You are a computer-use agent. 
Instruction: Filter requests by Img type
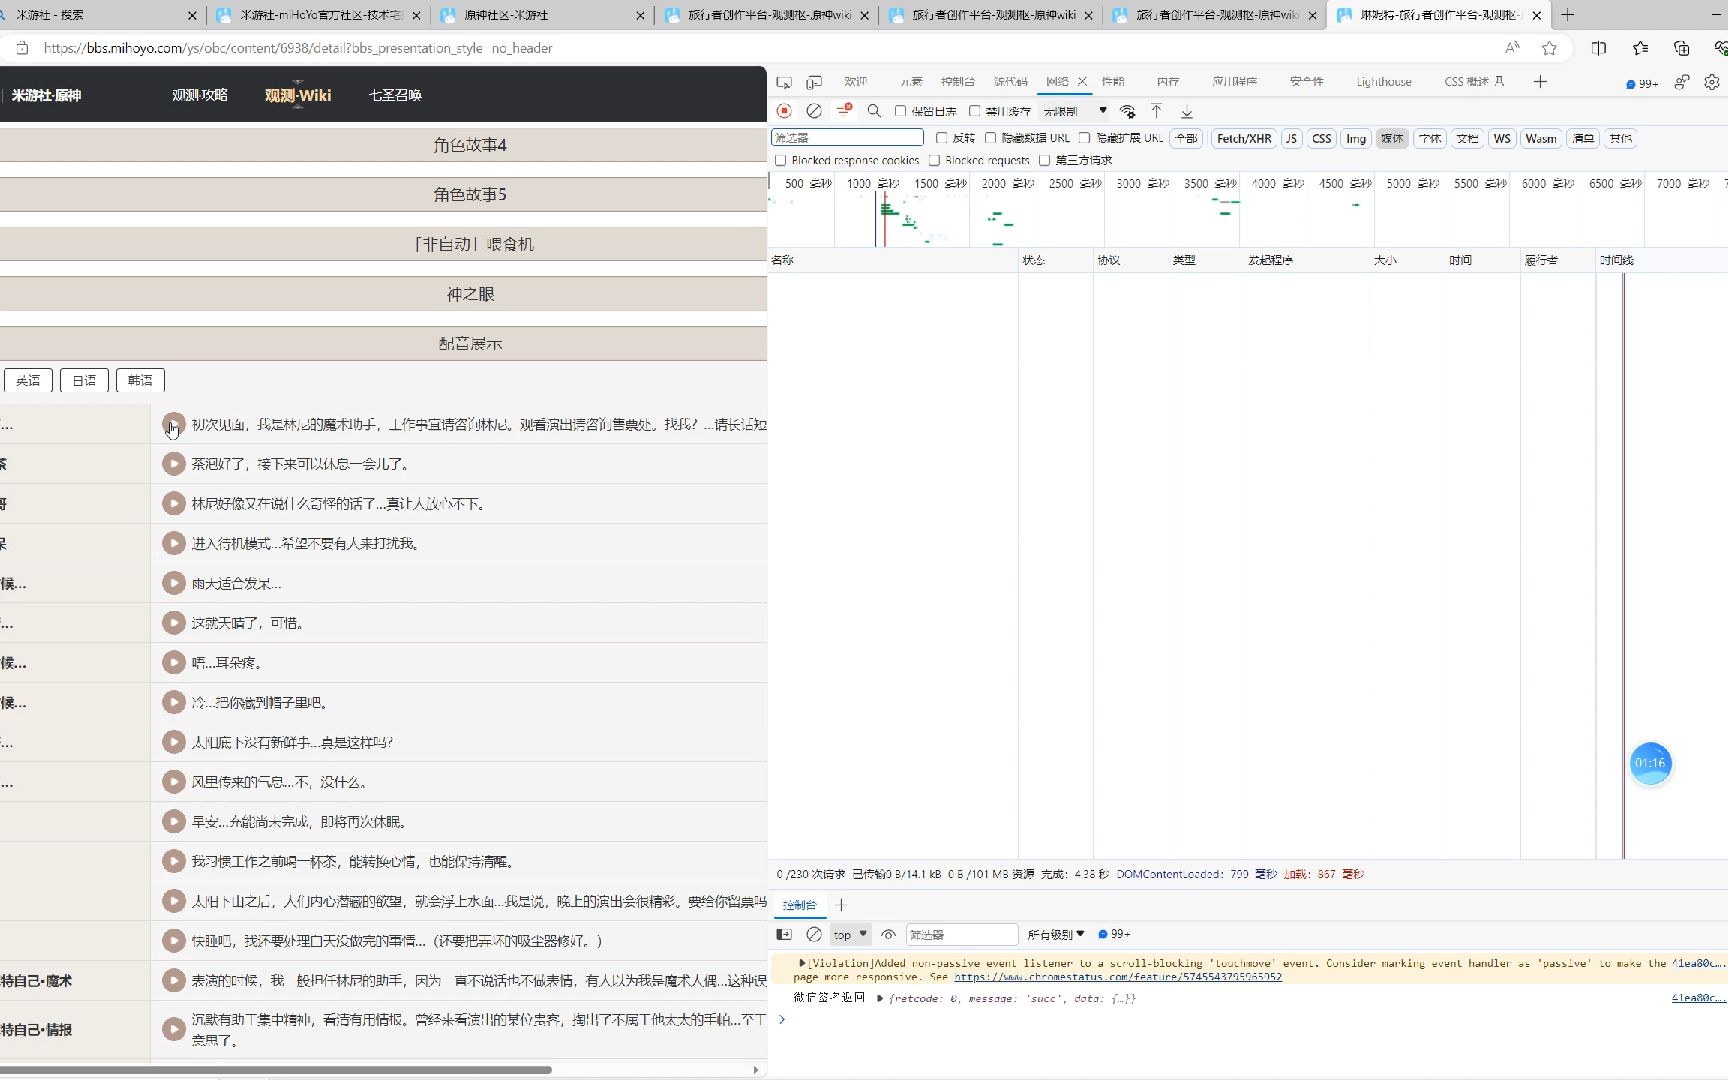coord(1356,138)
